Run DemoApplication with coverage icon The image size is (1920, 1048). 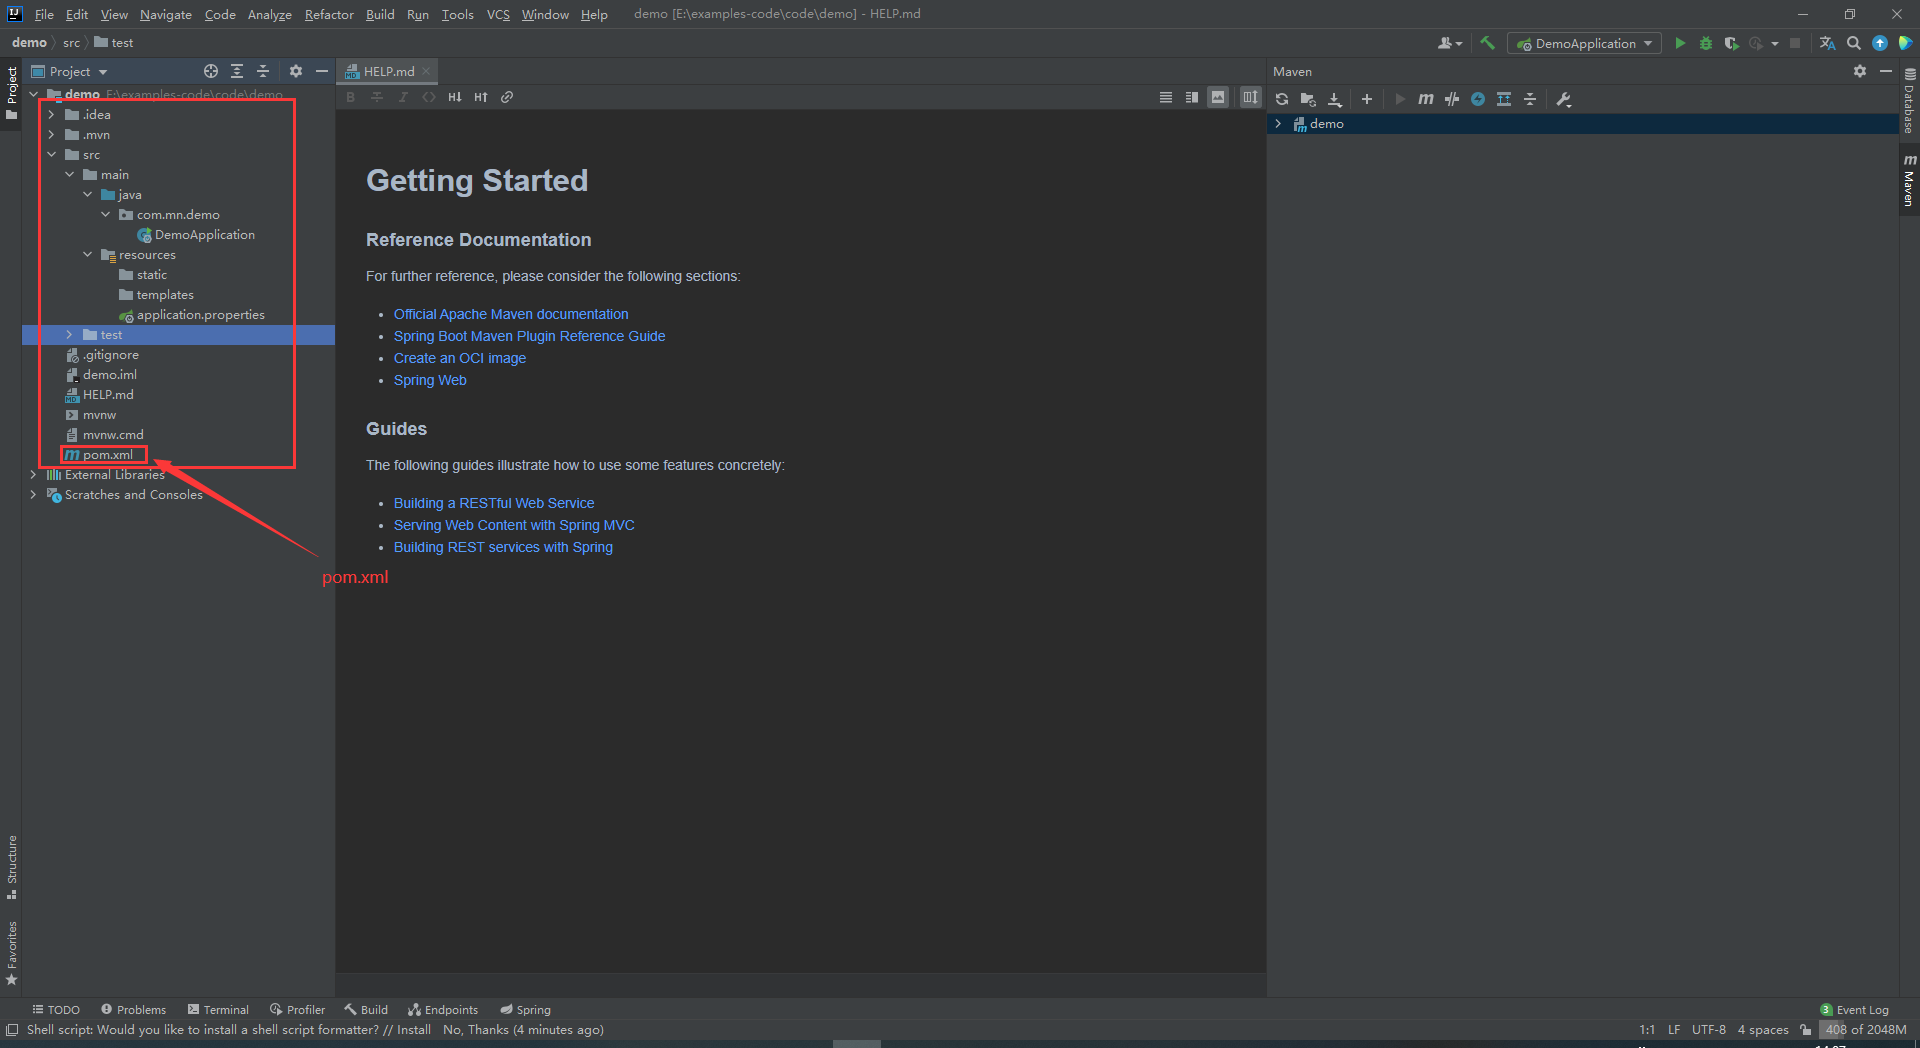[x=1732, y=43]
